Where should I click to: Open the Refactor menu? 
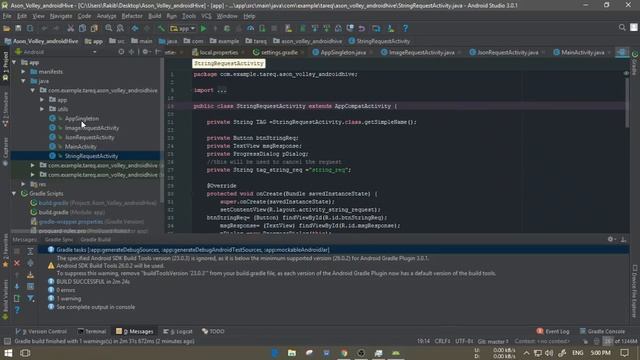pos(132,16)
